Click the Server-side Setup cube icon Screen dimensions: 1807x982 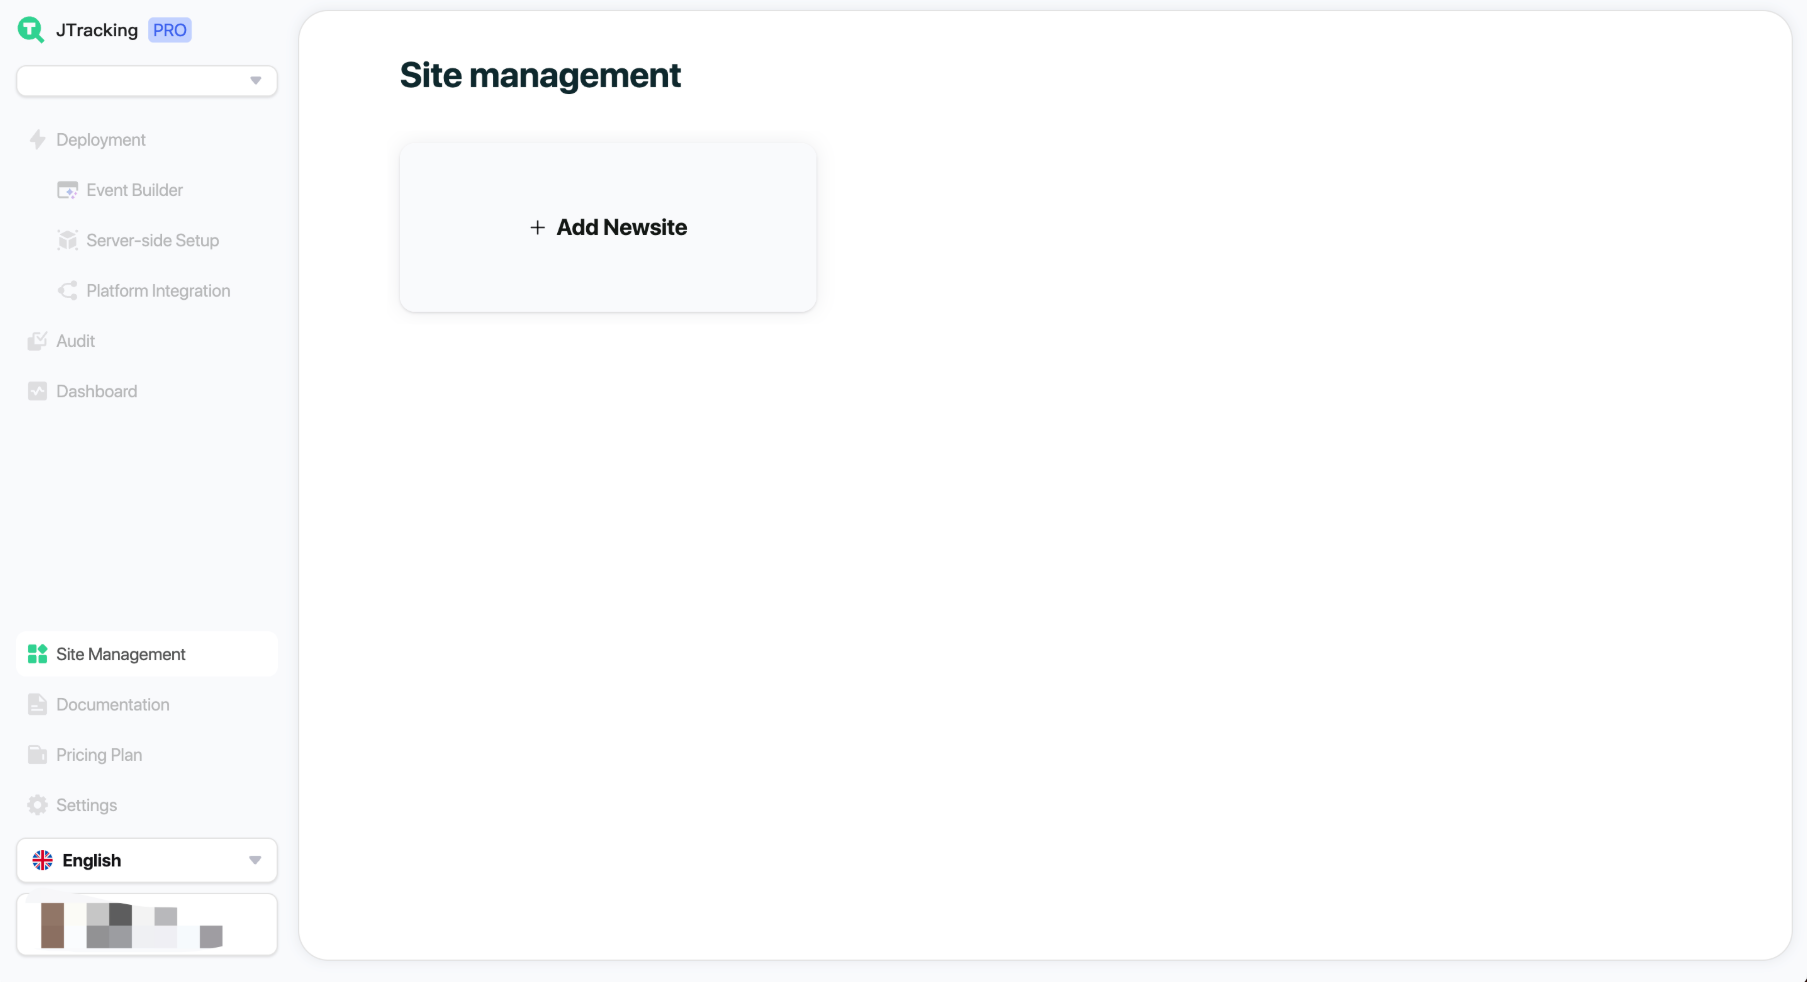(x=67, y=240)
